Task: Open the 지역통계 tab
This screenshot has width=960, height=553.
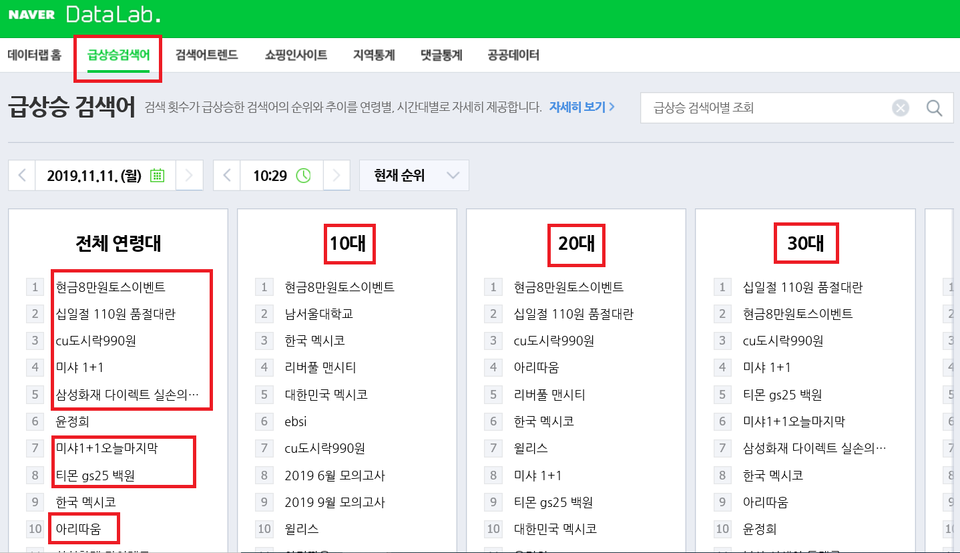Action: coord(373,55)
